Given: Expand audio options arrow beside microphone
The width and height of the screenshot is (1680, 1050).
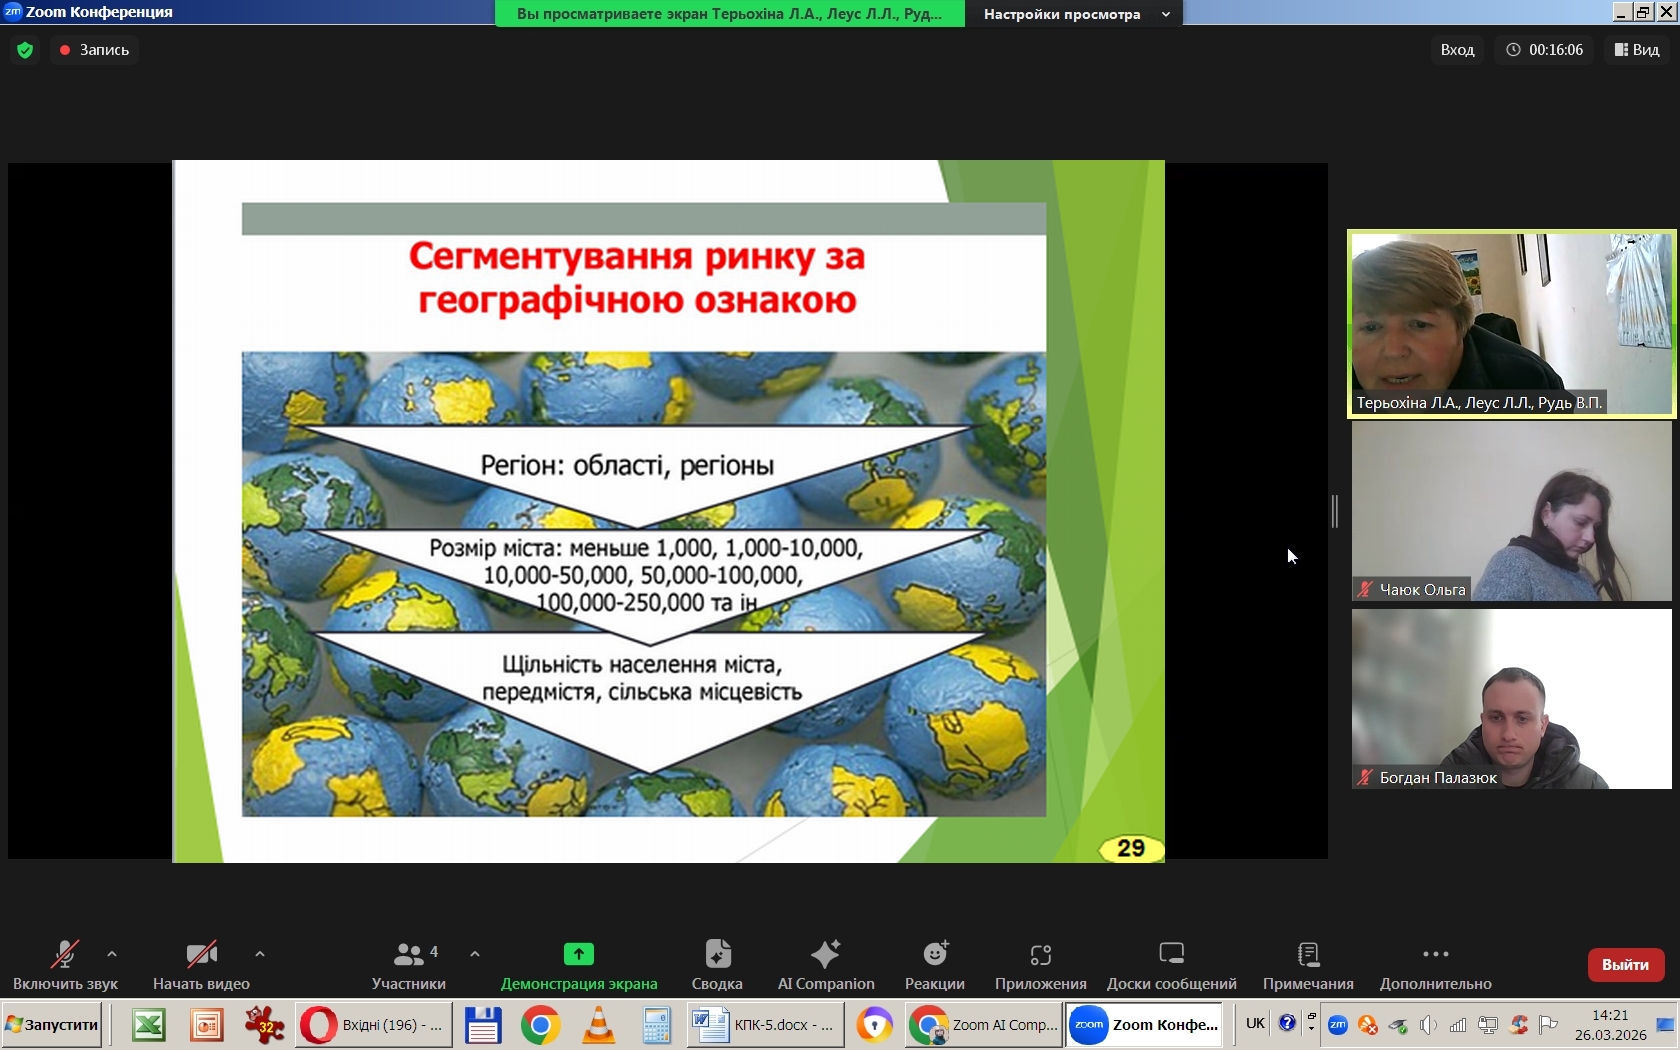Looking at the screenshot, I should coord(112,954).
